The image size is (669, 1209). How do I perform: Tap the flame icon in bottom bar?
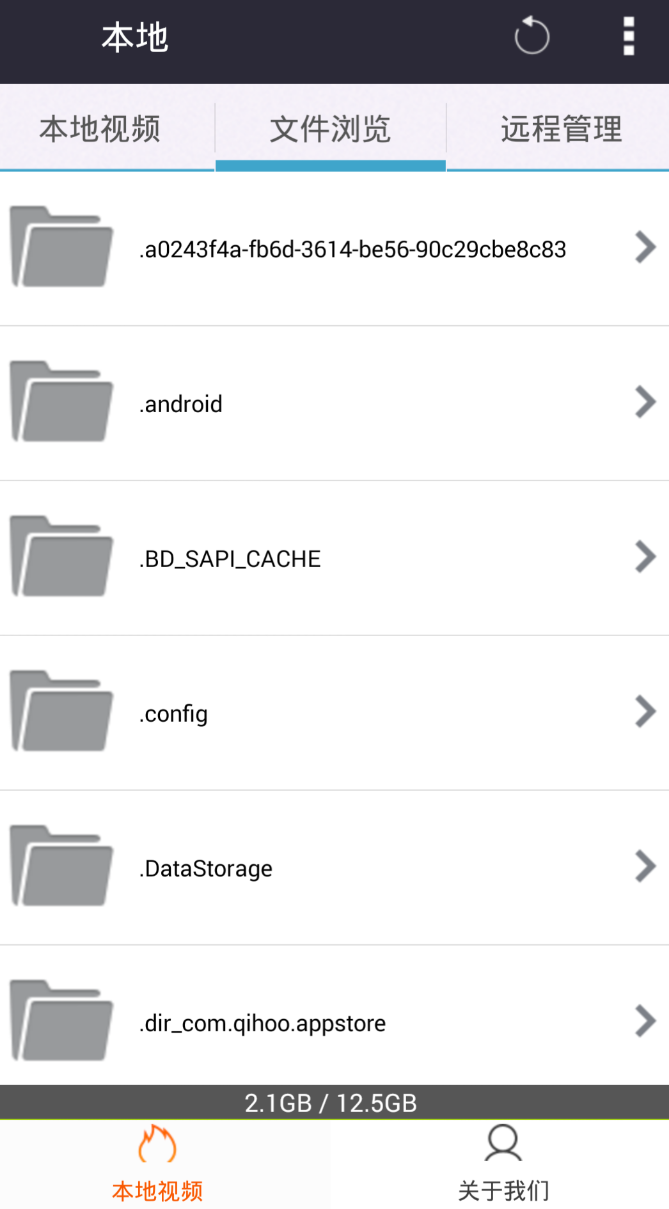157,1145
